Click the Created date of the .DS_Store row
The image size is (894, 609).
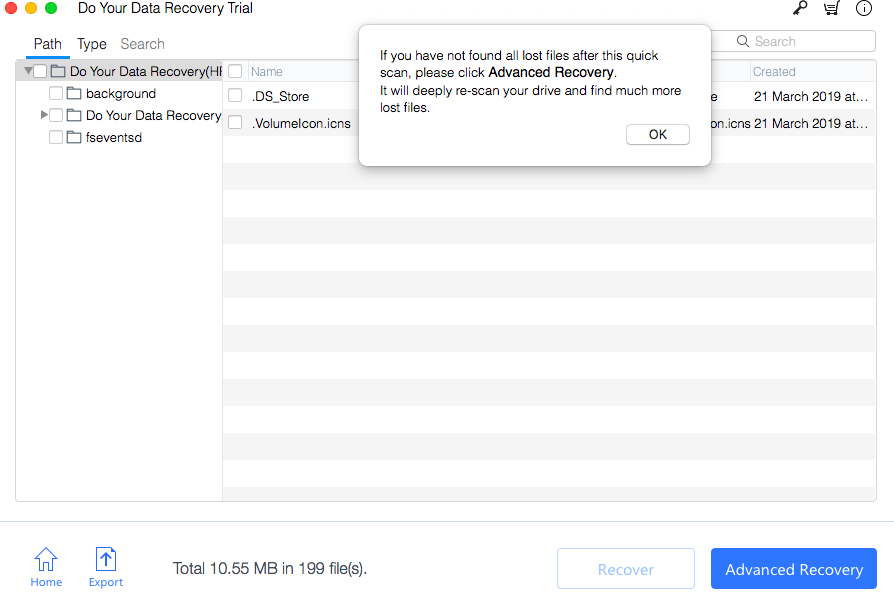[x=811, y=96]
